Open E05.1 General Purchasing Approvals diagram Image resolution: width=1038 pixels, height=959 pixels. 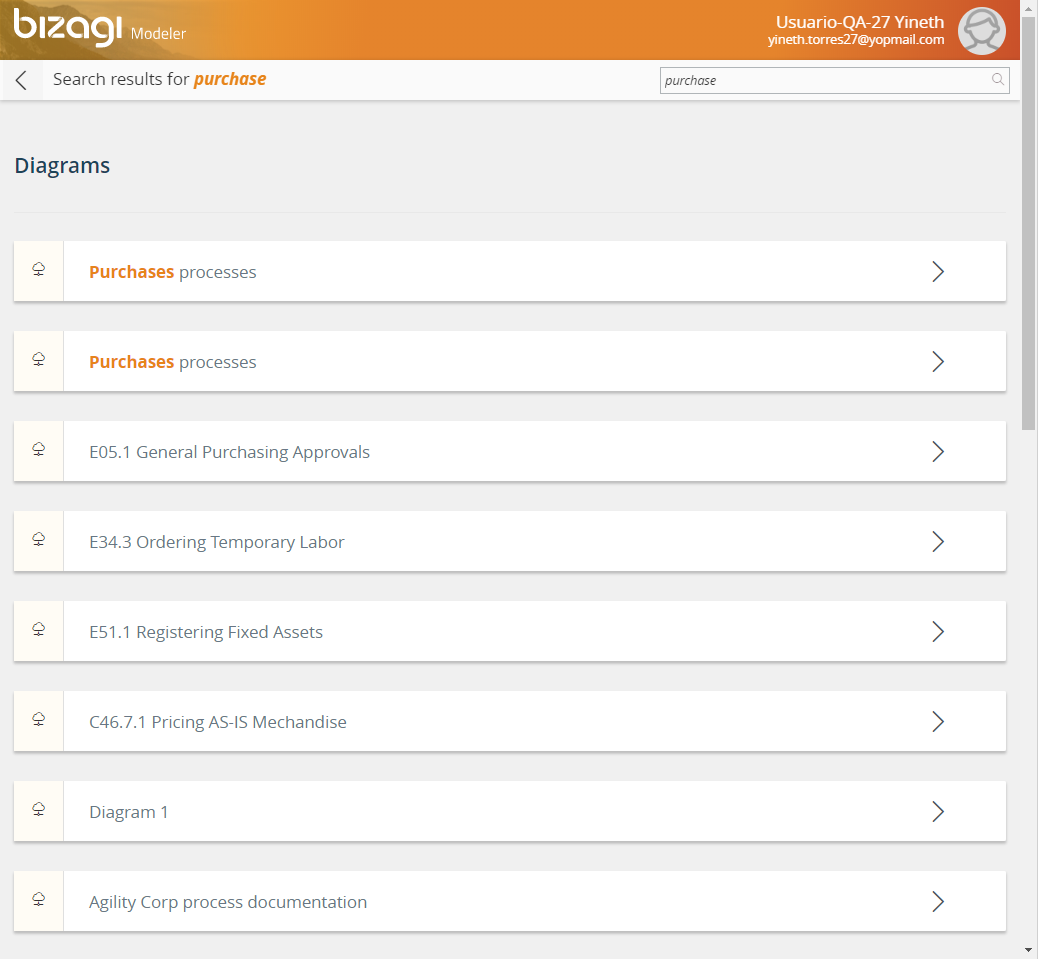pyautogui.click(x=229, y=452)
